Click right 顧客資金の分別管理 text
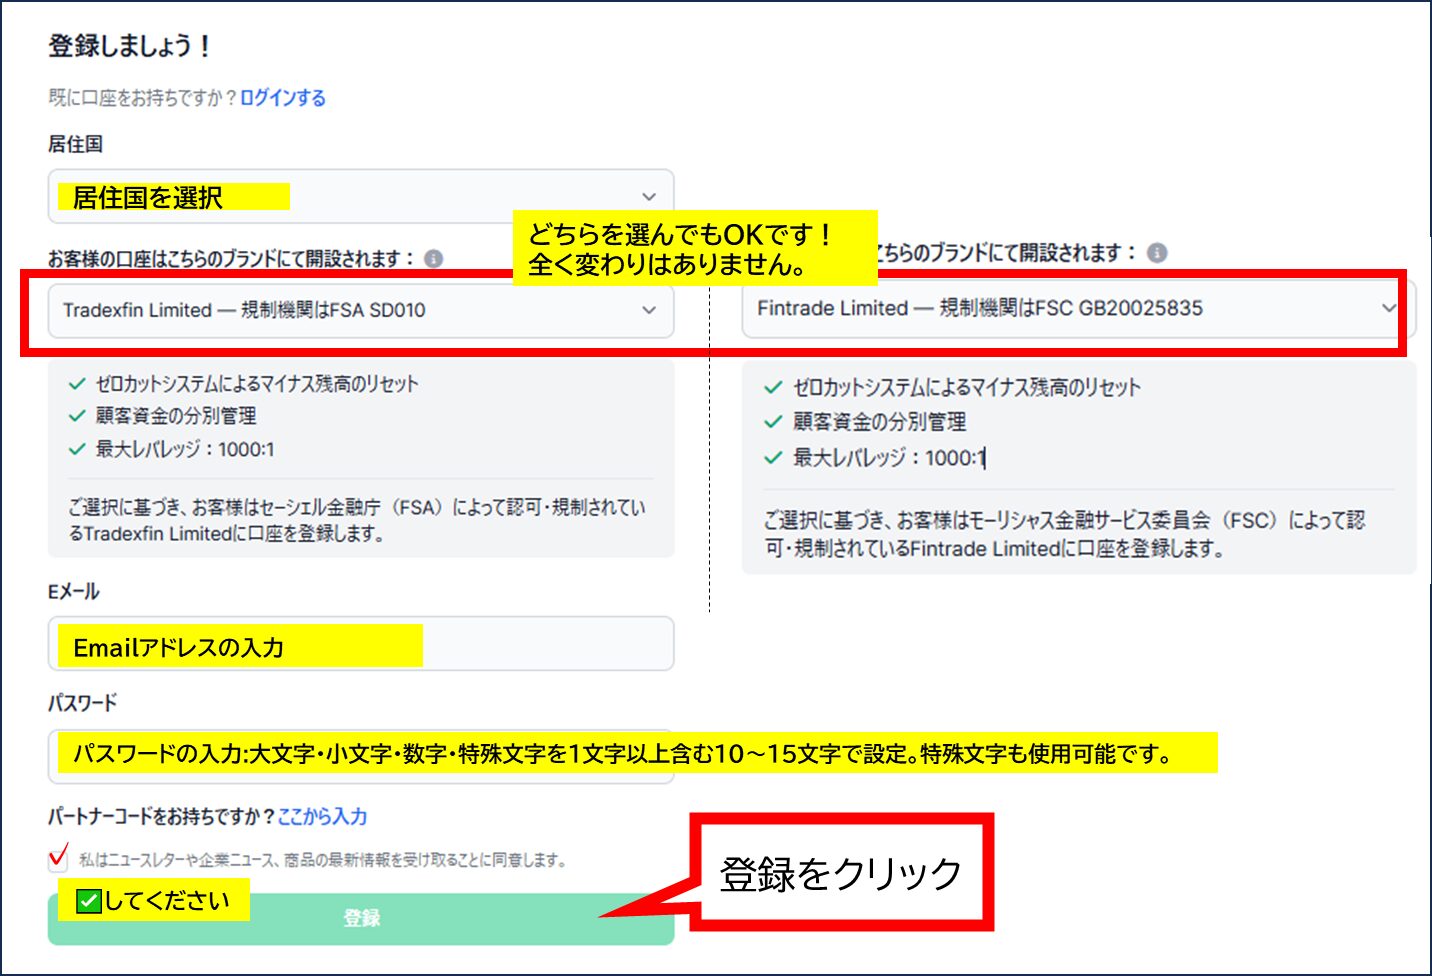 (x=880, y=422)
